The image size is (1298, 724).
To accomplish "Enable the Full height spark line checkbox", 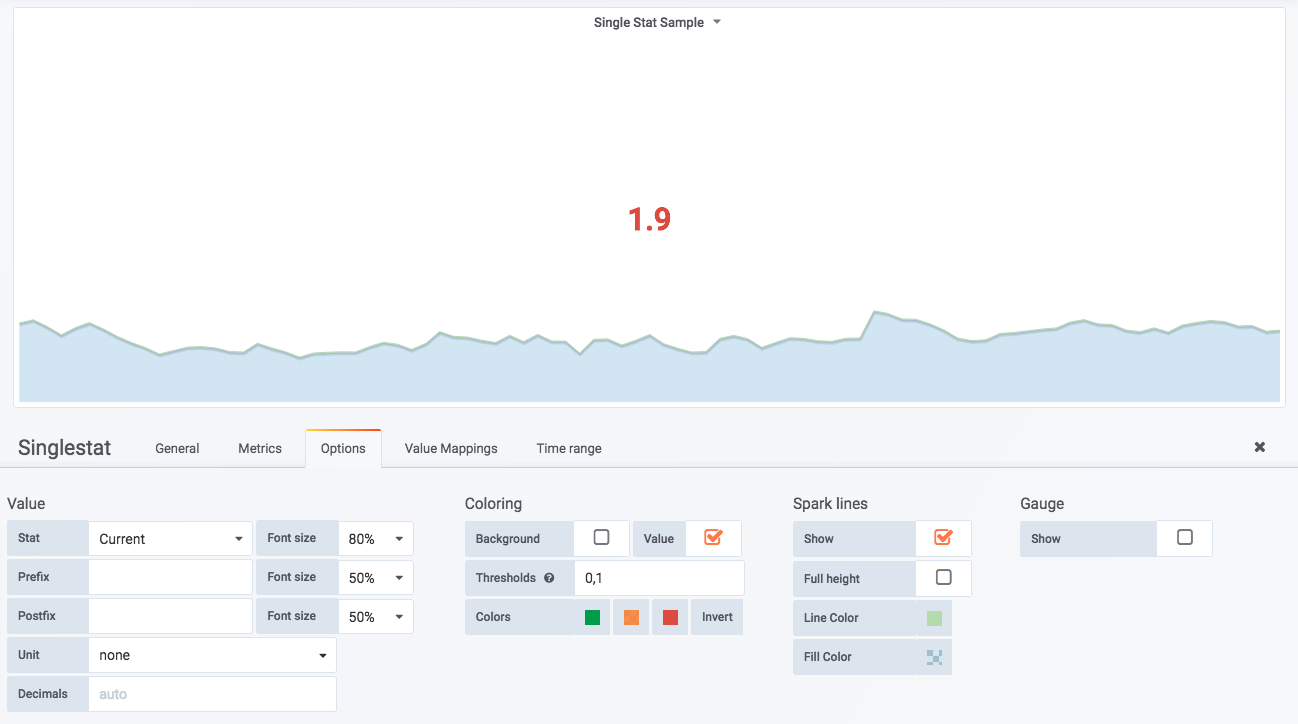I will click(943, 578).
